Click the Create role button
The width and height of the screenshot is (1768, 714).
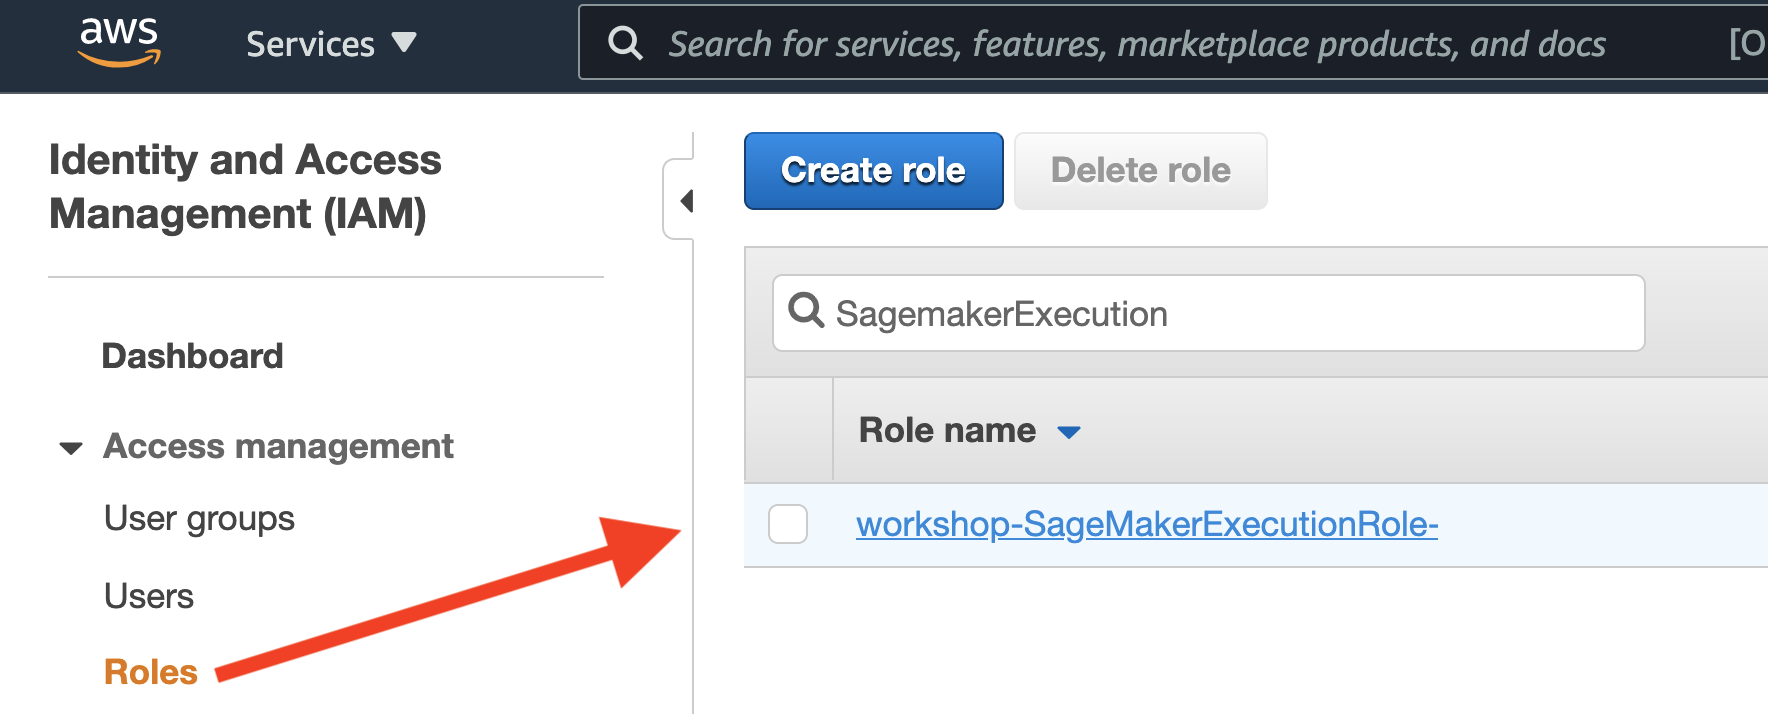pyautogui.click(x=873, y=171)
